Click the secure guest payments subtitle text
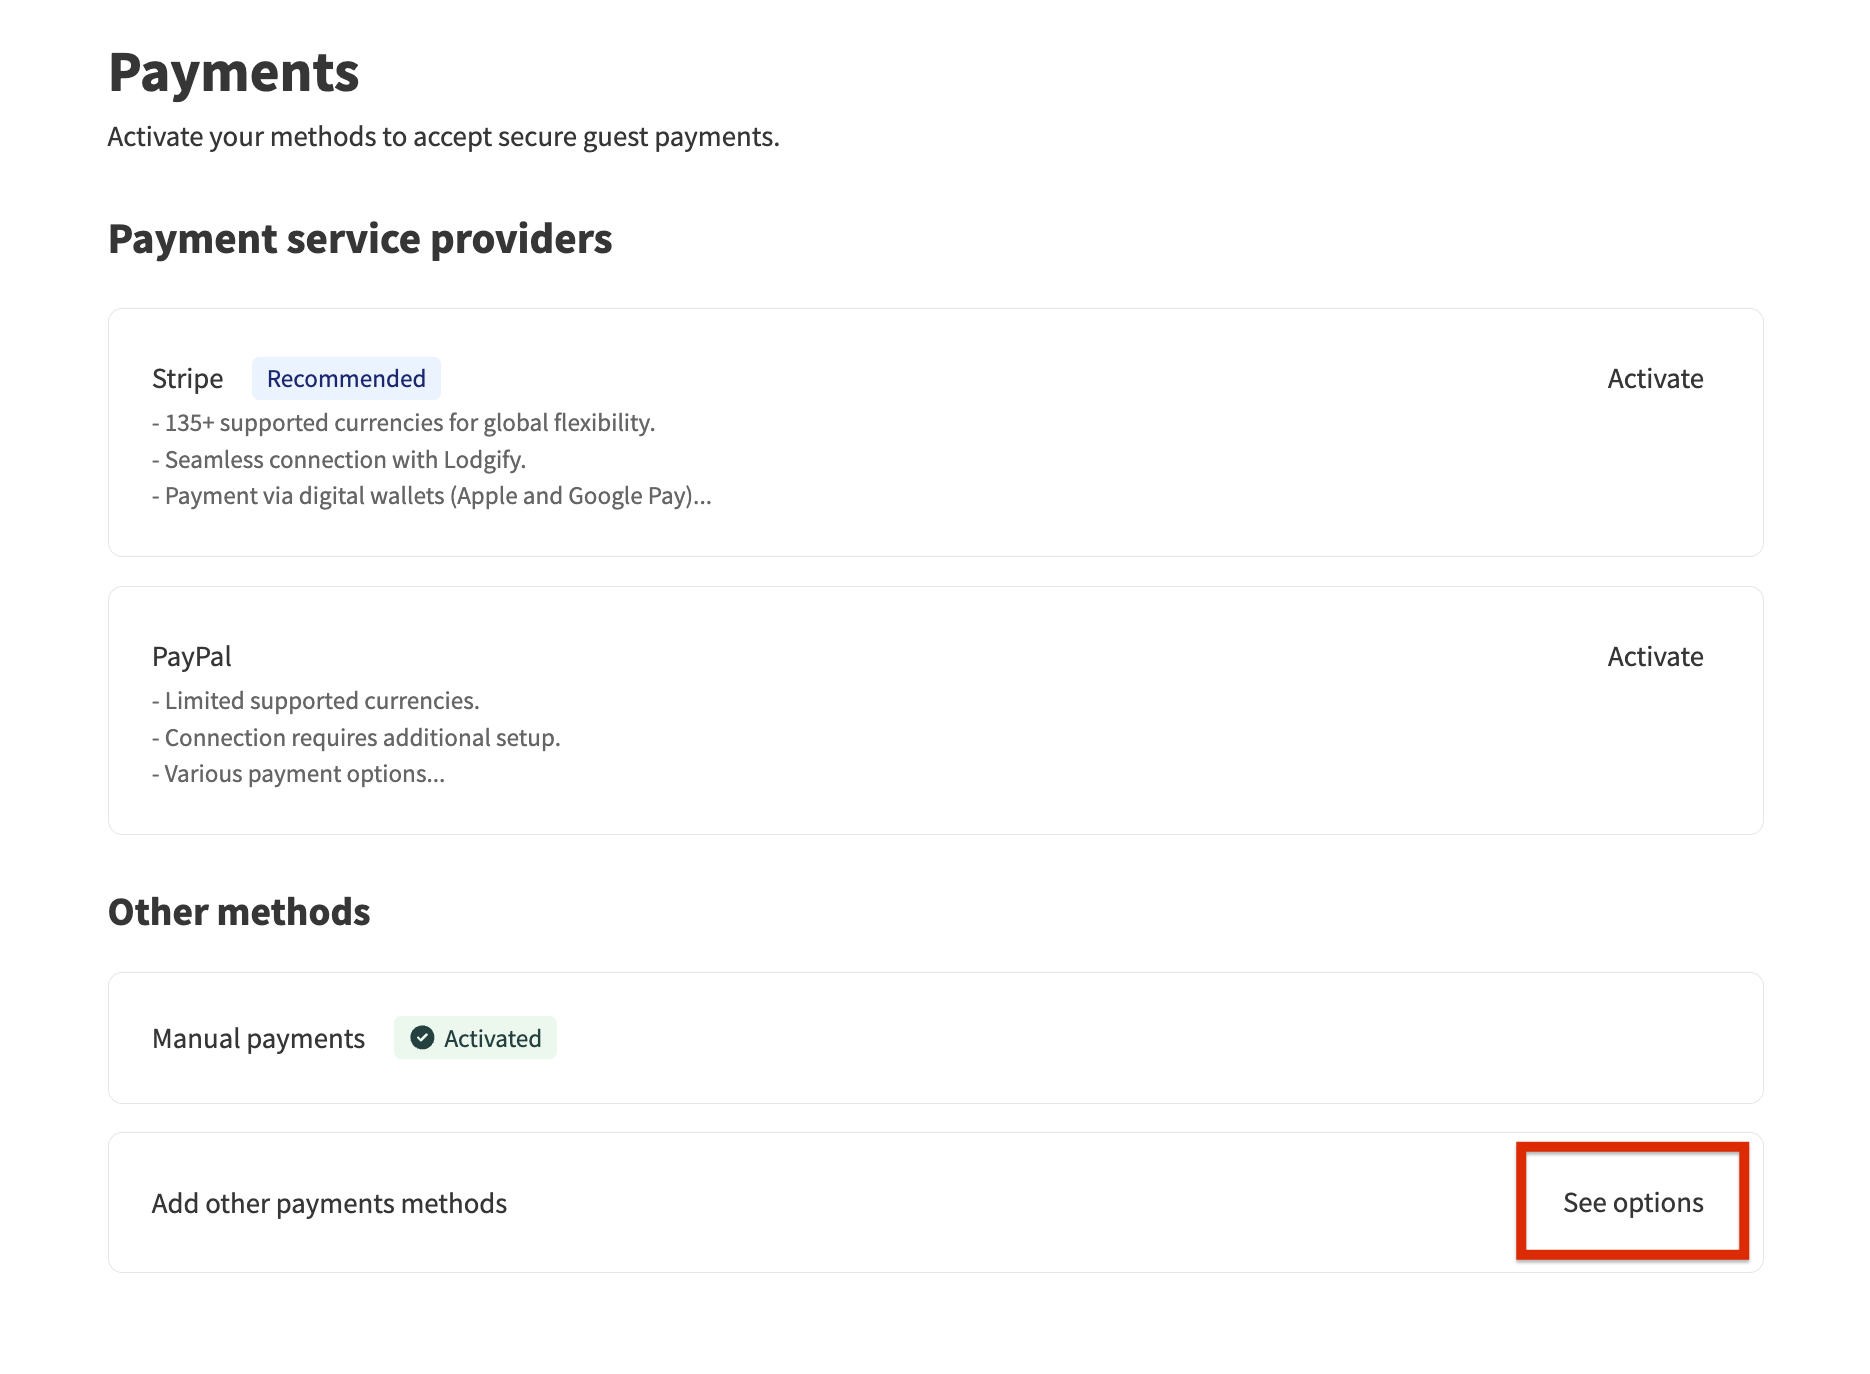The height and width of the screenshot is (1374, 1870). click(443, 137)
